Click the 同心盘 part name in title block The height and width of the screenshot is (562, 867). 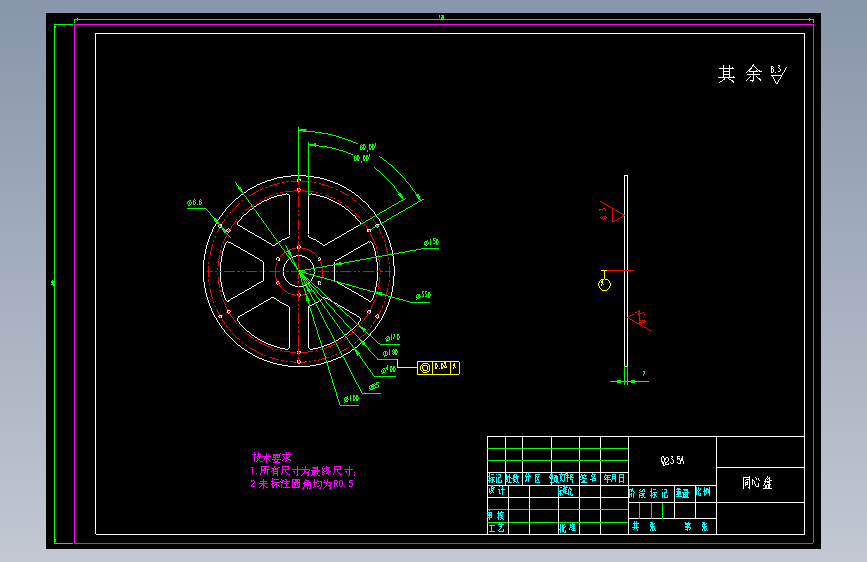coord(757,483)
